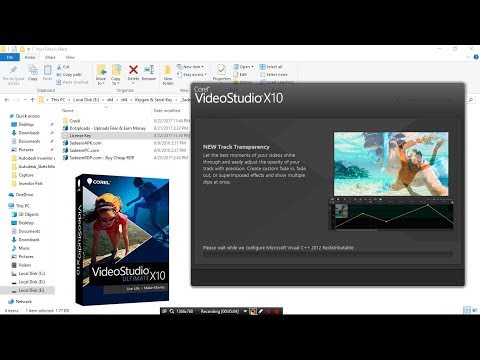Sort by the Name column header
The image size is (480, 360).
click(x=68, y=110)
